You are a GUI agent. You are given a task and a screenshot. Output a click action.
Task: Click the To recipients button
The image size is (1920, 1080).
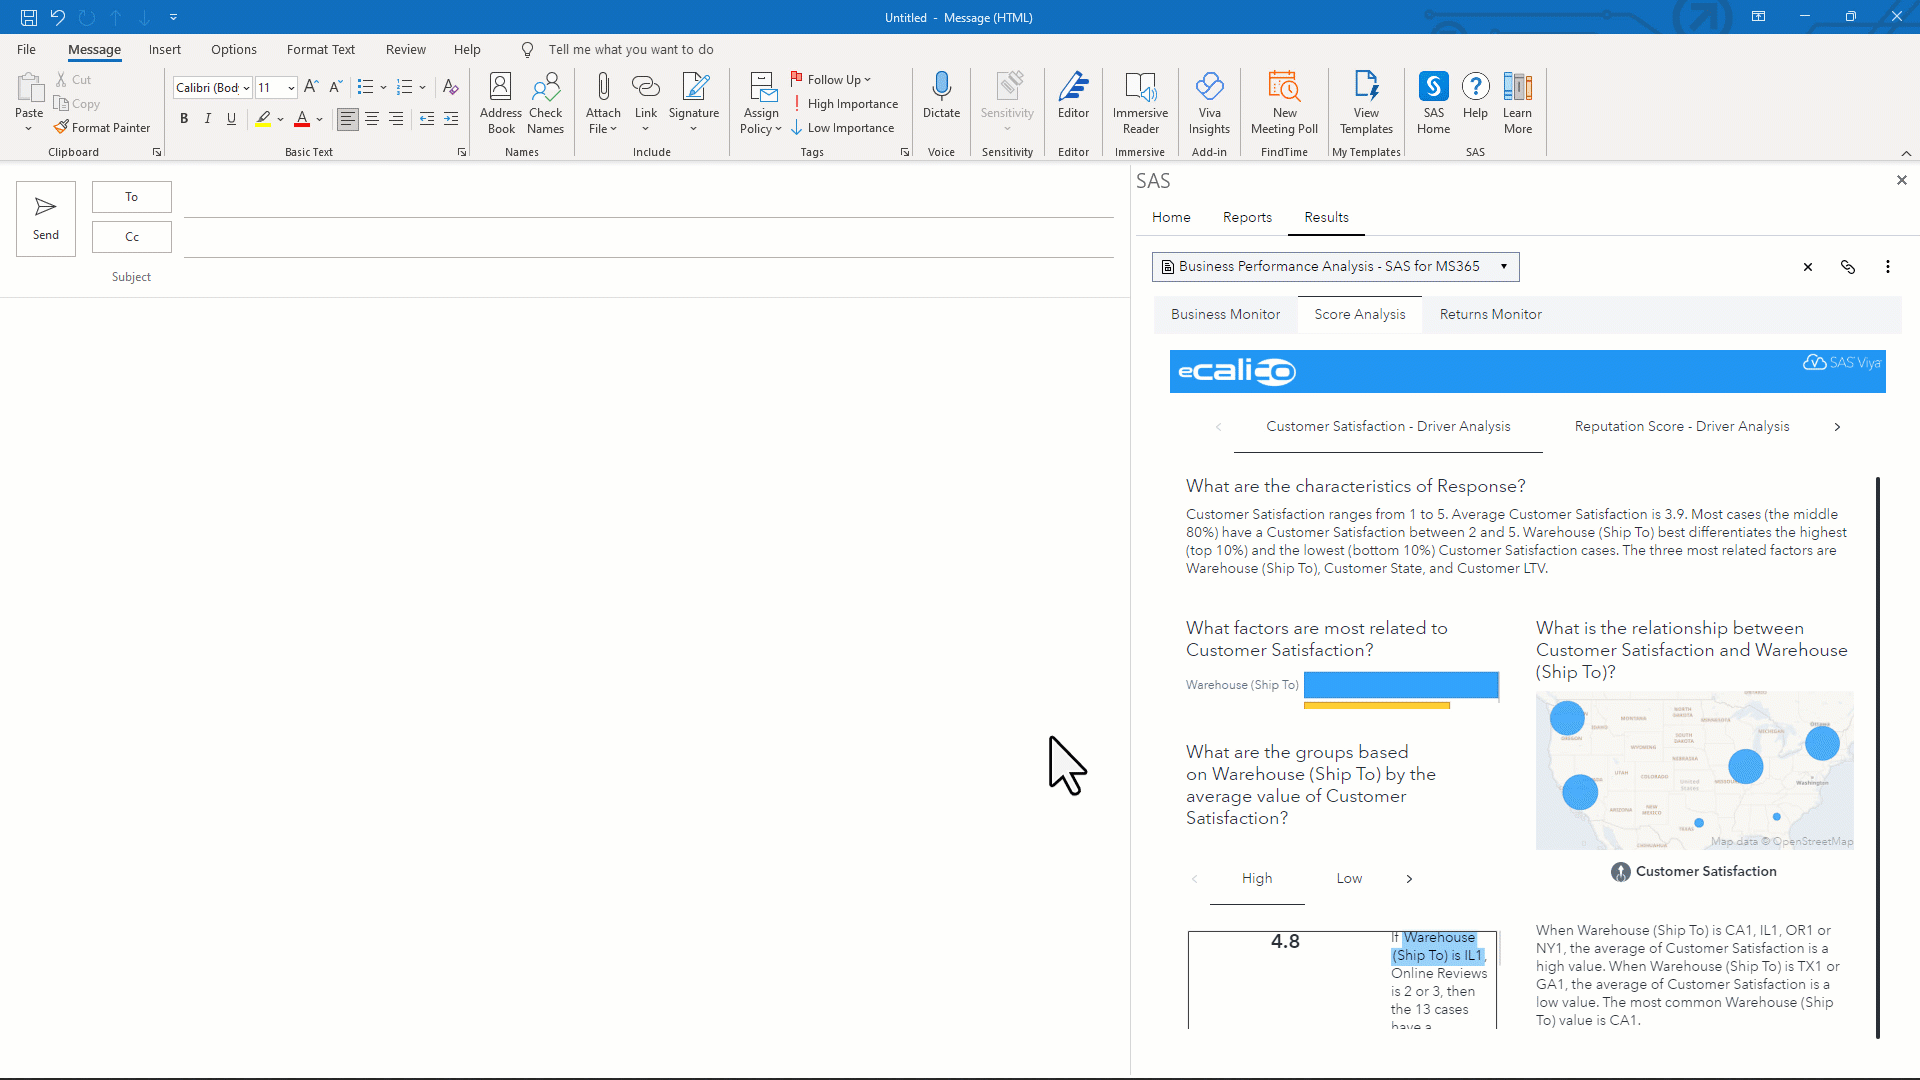coord(132,197)
